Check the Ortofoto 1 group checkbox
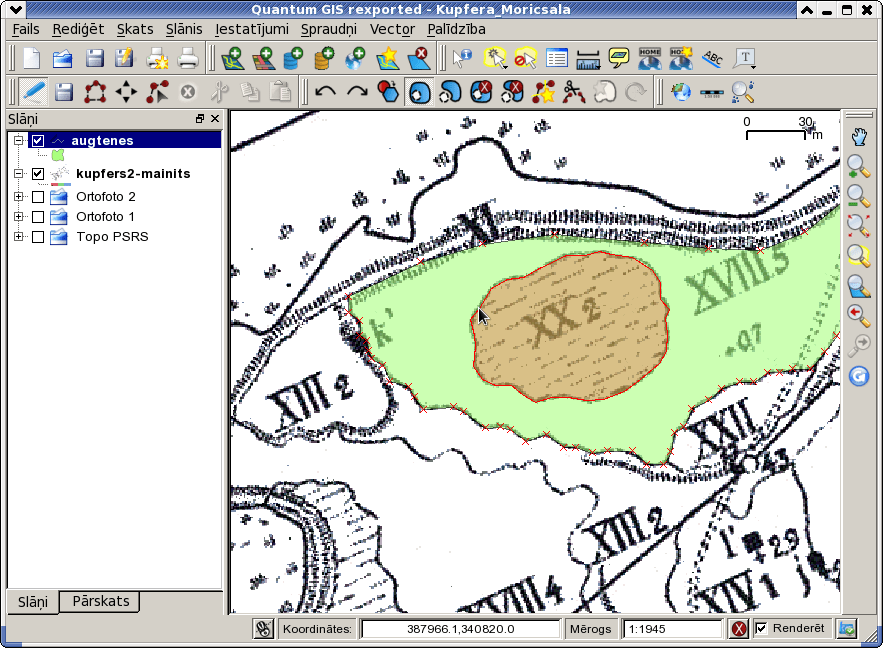The image size is (883, 648). pyautogui.click(x=38, y=217)
